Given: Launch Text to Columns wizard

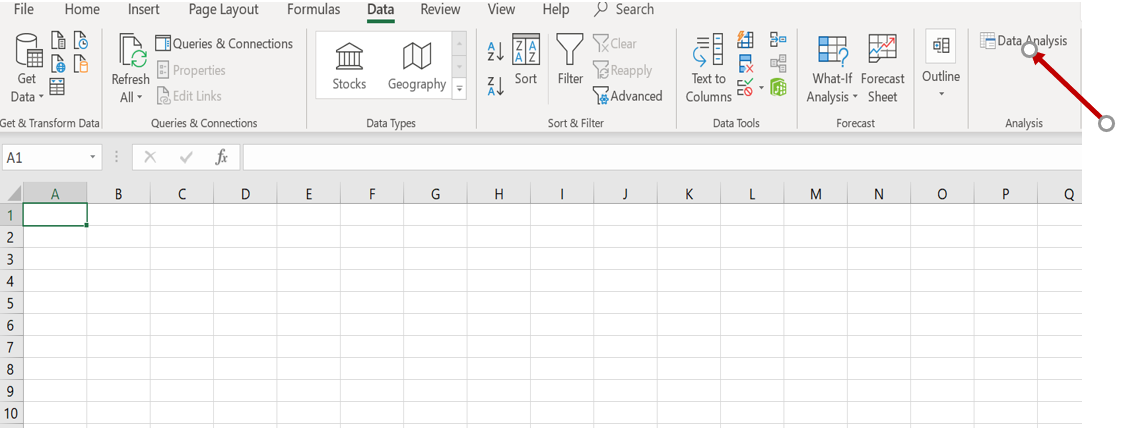Looking at the screenshot, I should [708, 68].
